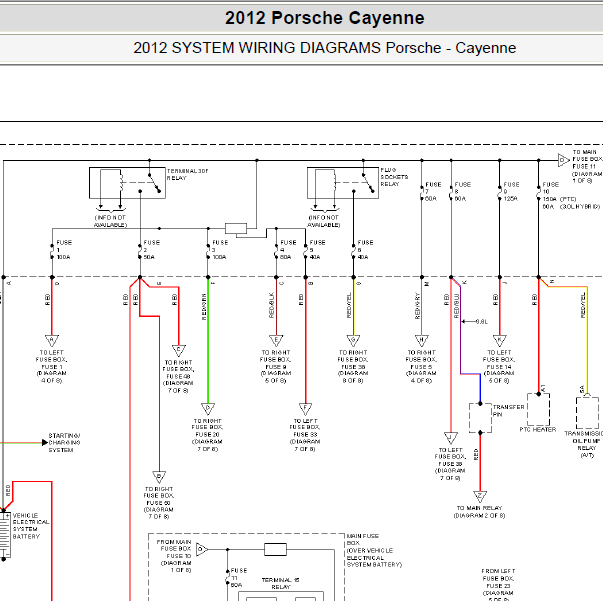Click connector triangle to right fuse box fuse 20

coord(208,408)
